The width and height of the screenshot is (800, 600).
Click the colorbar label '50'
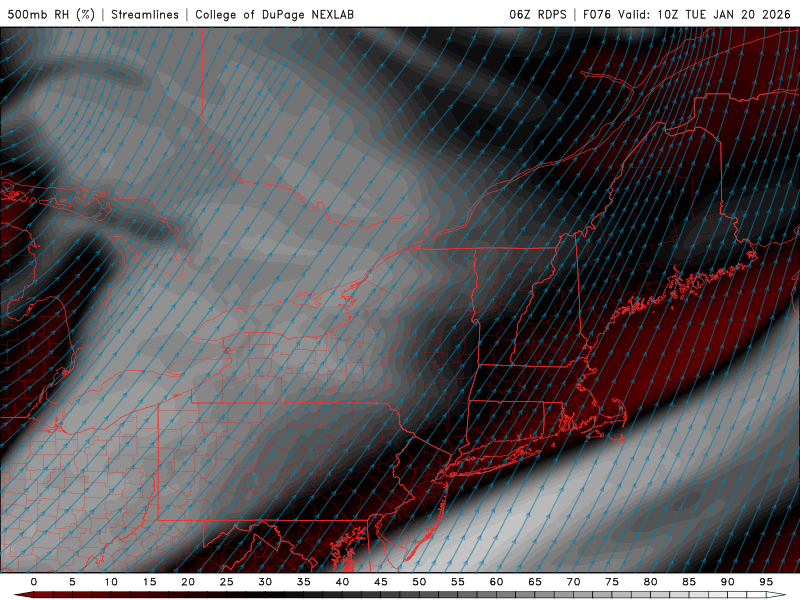click(419, 582)
